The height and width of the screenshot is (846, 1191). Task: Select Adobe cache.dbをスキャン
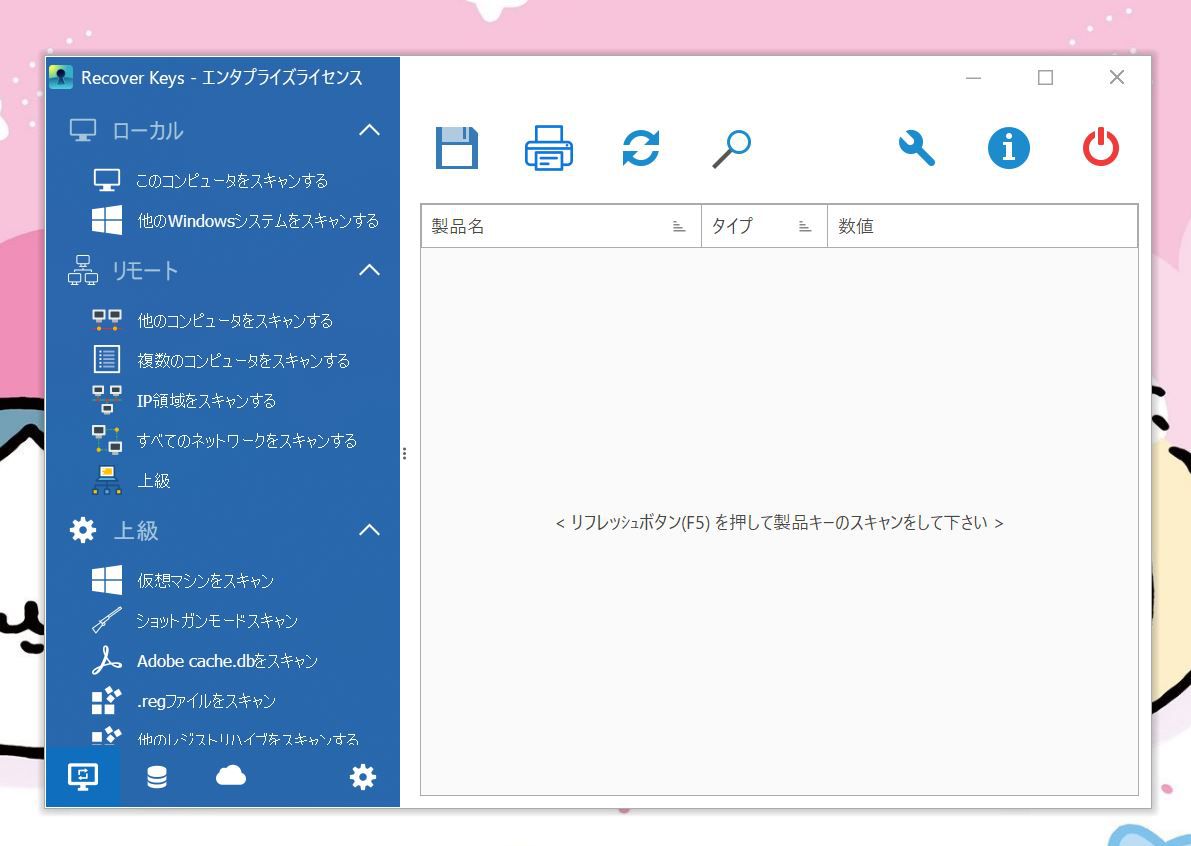[x=227, y=661]
